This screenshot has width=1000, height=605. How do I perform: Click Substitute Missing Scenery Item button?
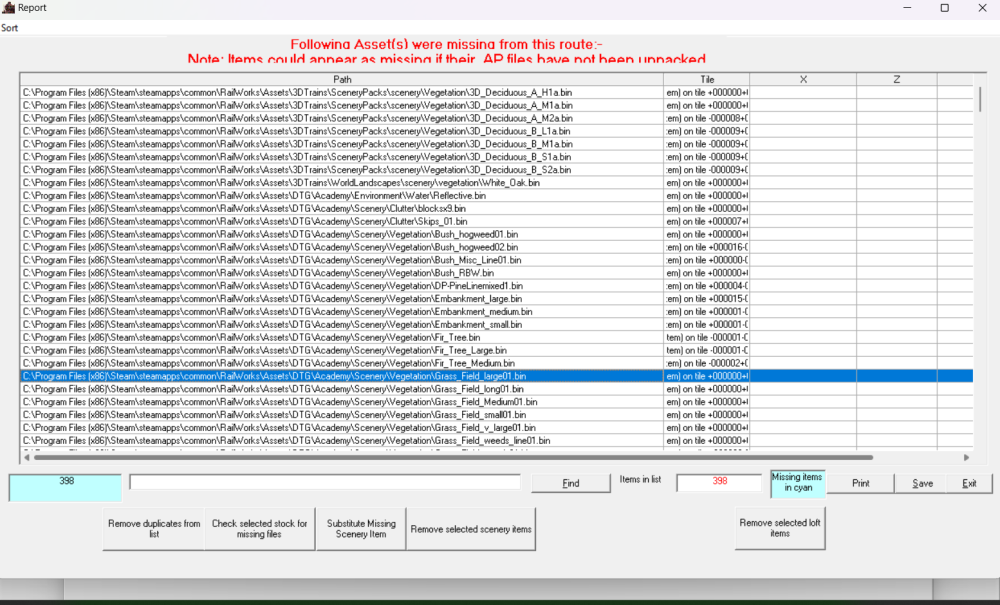coord(360,529)
